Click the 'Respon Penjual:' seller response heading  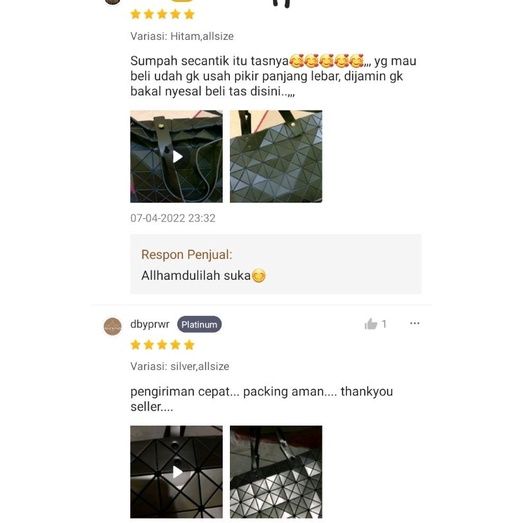coord(186,254)
